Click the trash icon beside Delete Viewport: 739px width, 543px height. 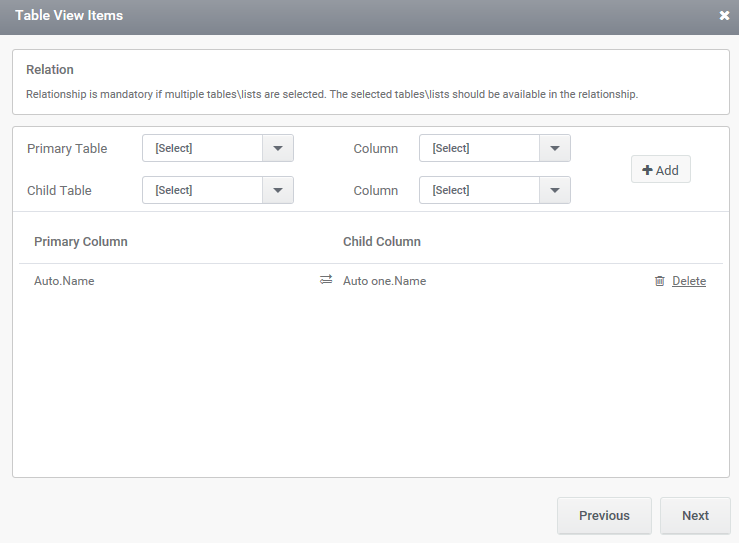click(x=659, y=281)
